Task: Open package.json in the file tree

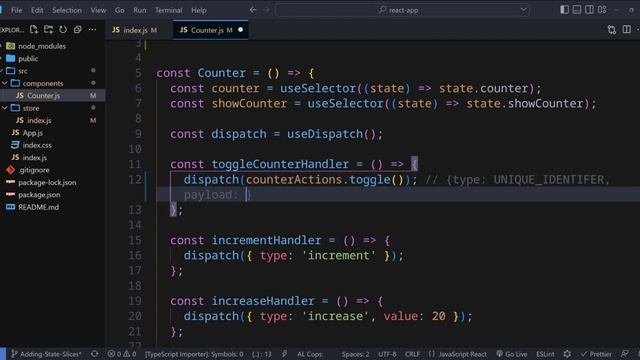Action: point(39,195)
